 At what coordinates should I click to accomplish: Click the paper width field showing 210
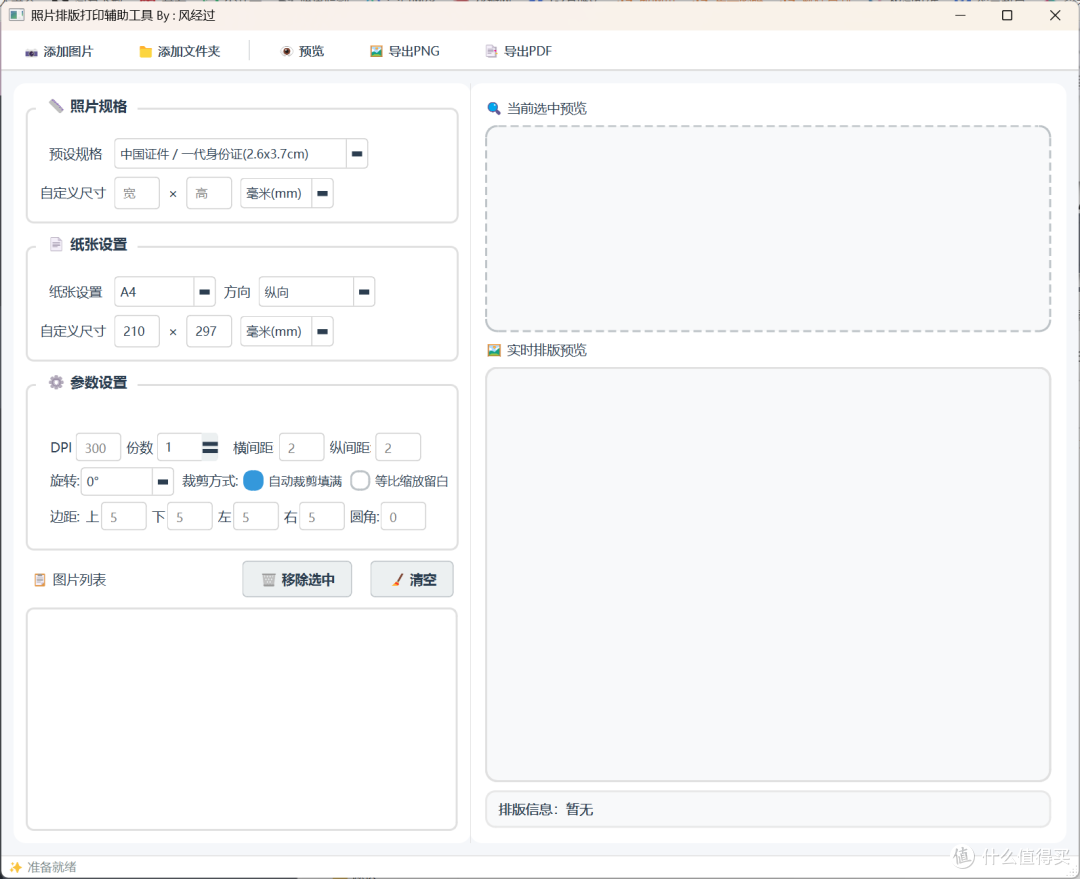[137, 331]
